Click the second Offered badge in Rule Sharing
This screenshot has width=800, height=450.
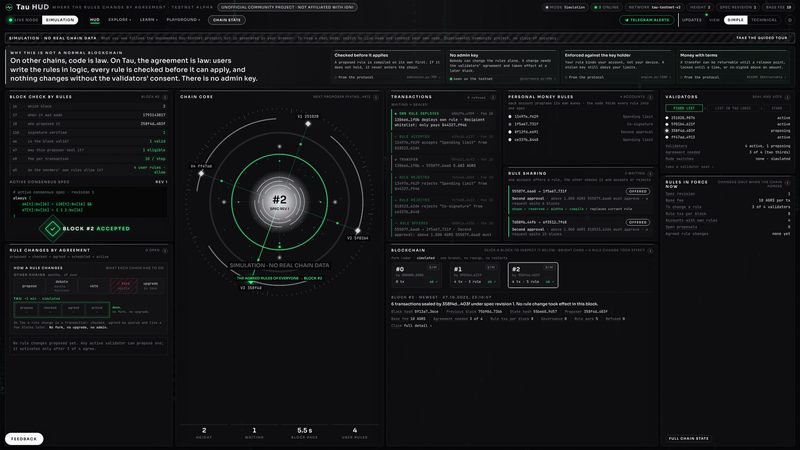click(637, 222)
